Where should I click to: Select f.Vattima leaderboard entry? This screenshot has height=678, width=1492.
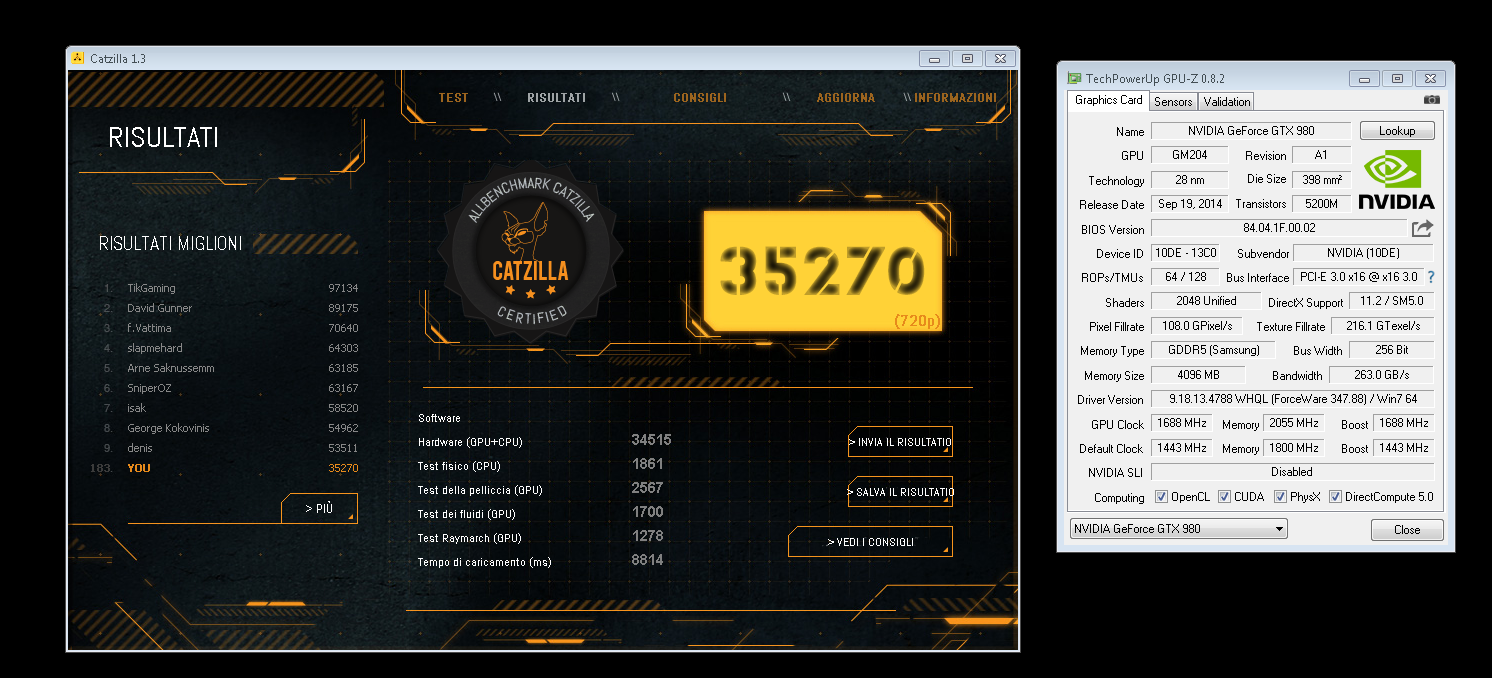[x=230, y=328]
